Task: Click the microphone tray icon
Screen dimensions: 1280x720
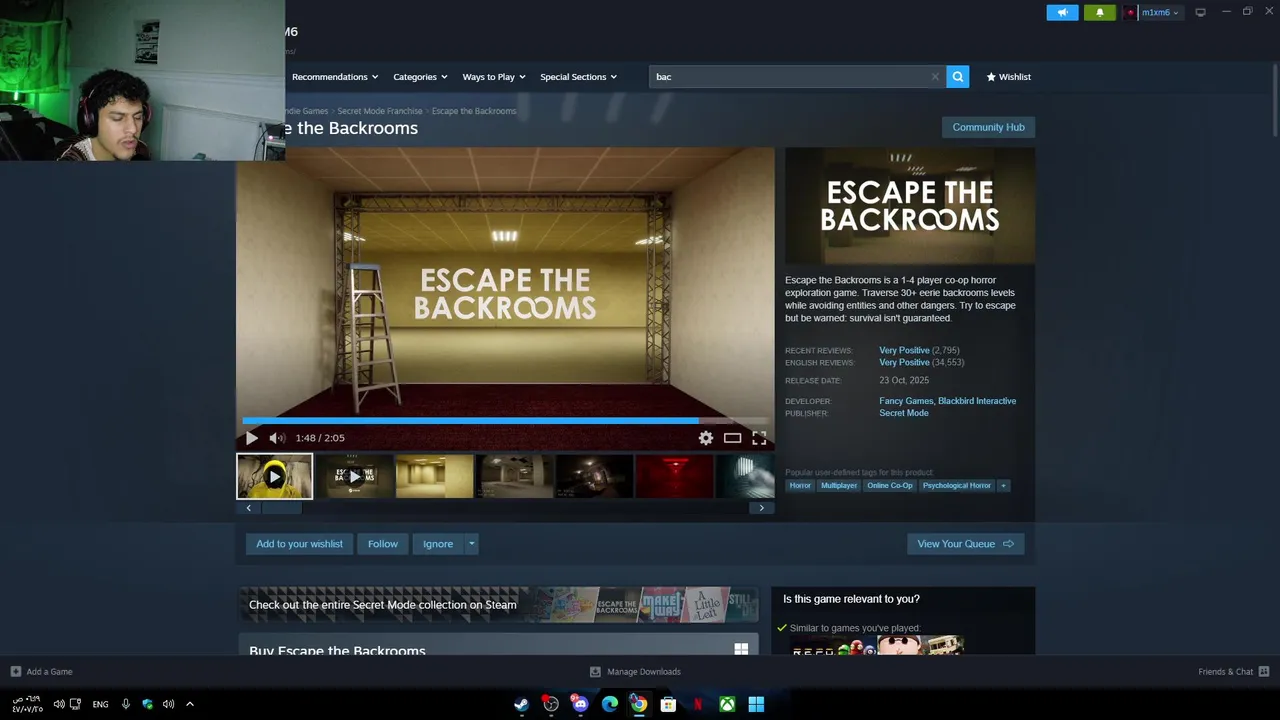Action: (x=125, y=704)
